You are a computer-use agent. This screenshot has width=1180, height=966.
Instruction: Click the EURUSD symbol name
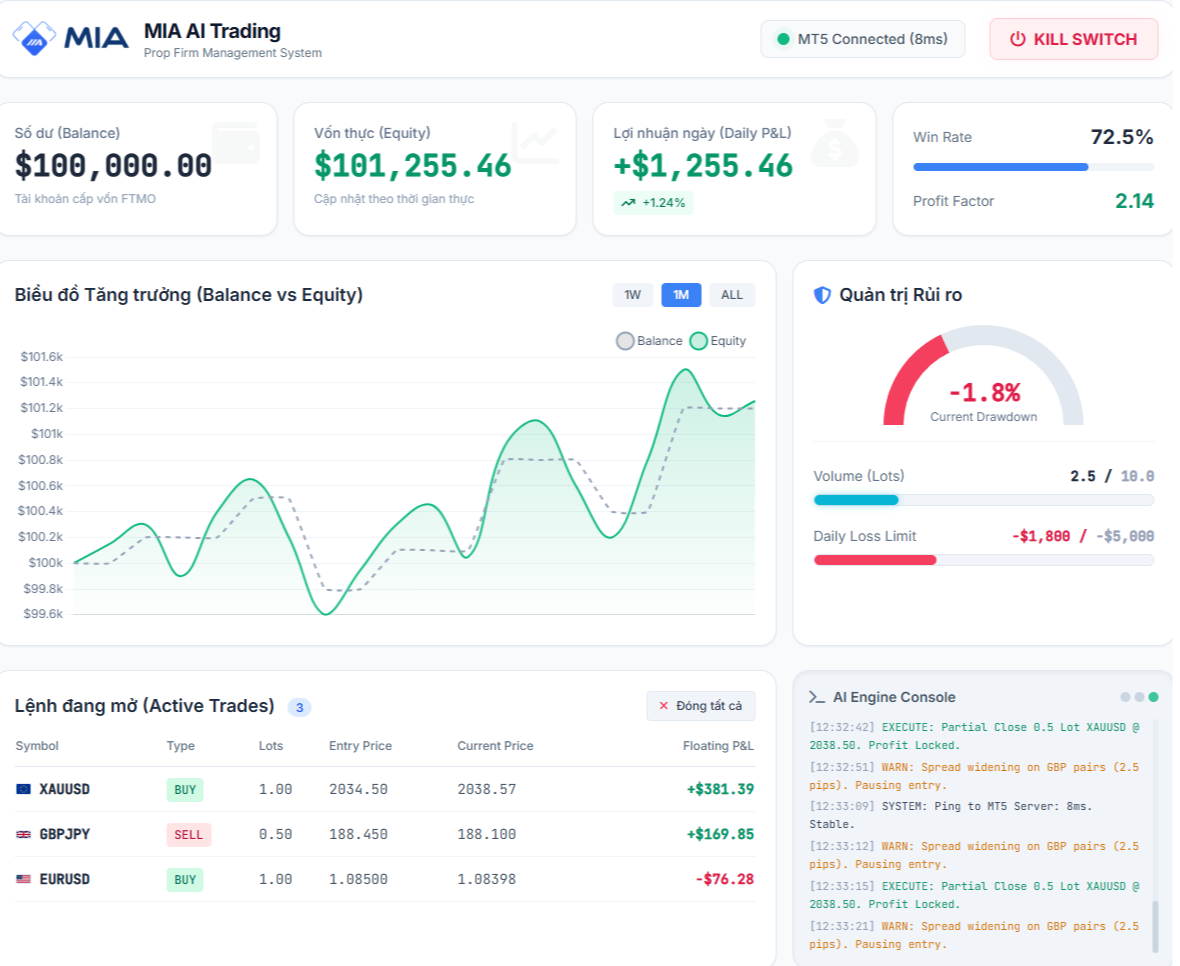65,879
